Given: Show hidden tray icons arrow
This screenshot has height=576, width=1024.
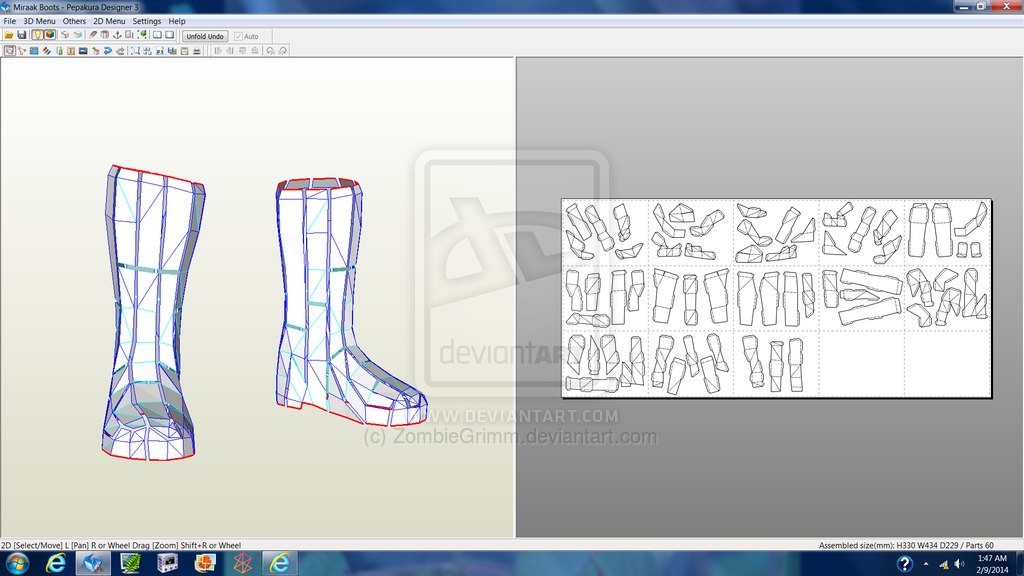Looking at the screenshot, I should (926, 564).
